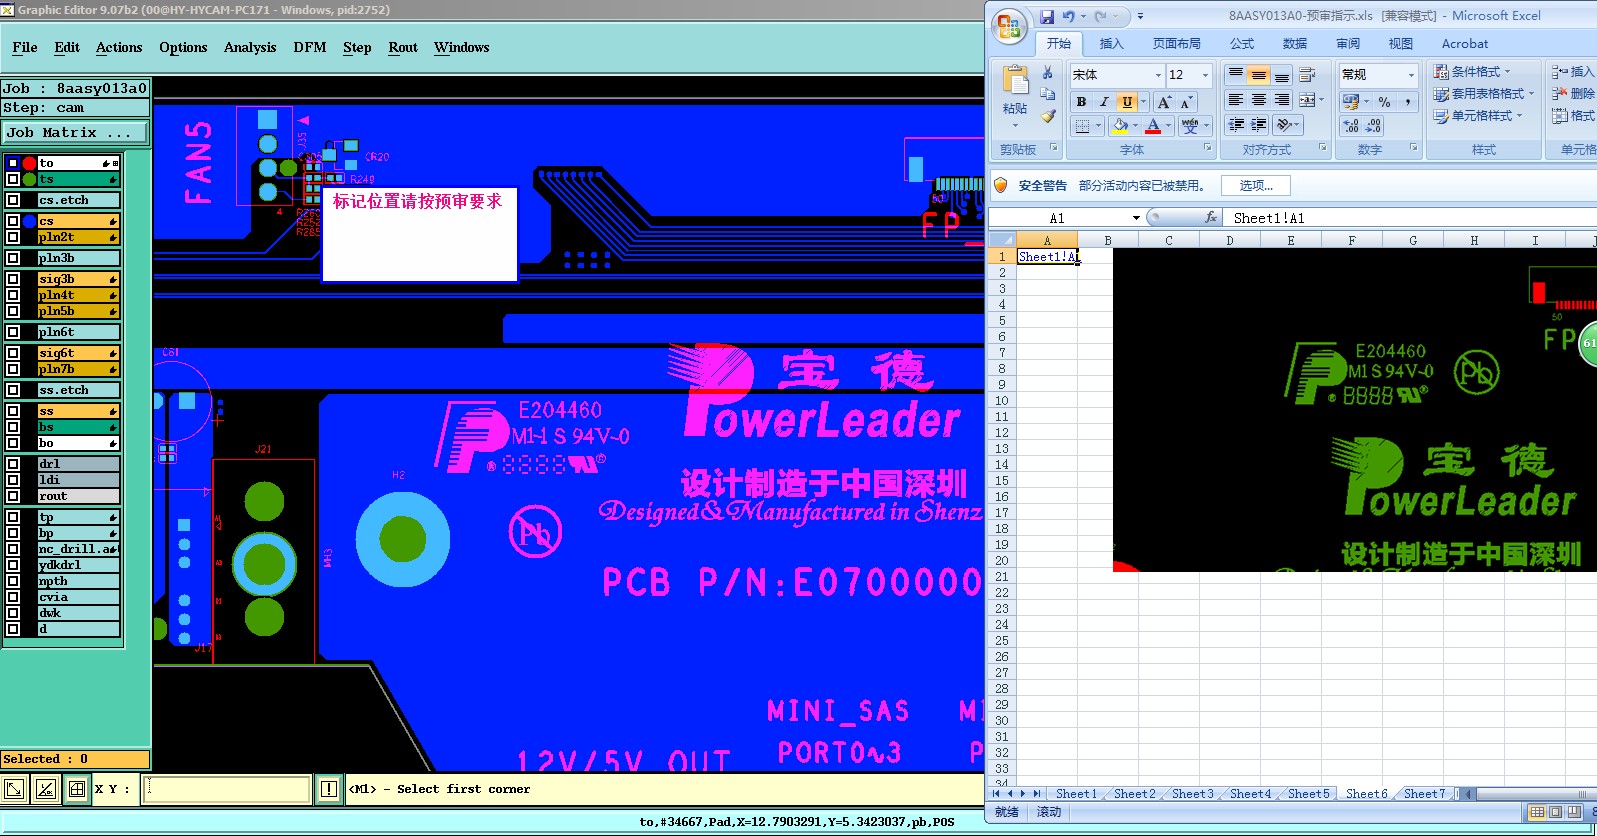Viewport: 1597px width, 836px height.
Task: Open the font size dropdown showing 12
Action: (x=1205, y=75)
